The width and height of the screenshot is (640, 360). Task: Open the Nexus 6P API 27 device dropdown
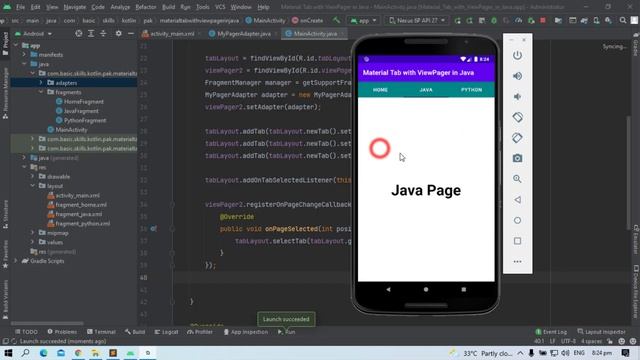click(x=417, y=20)
